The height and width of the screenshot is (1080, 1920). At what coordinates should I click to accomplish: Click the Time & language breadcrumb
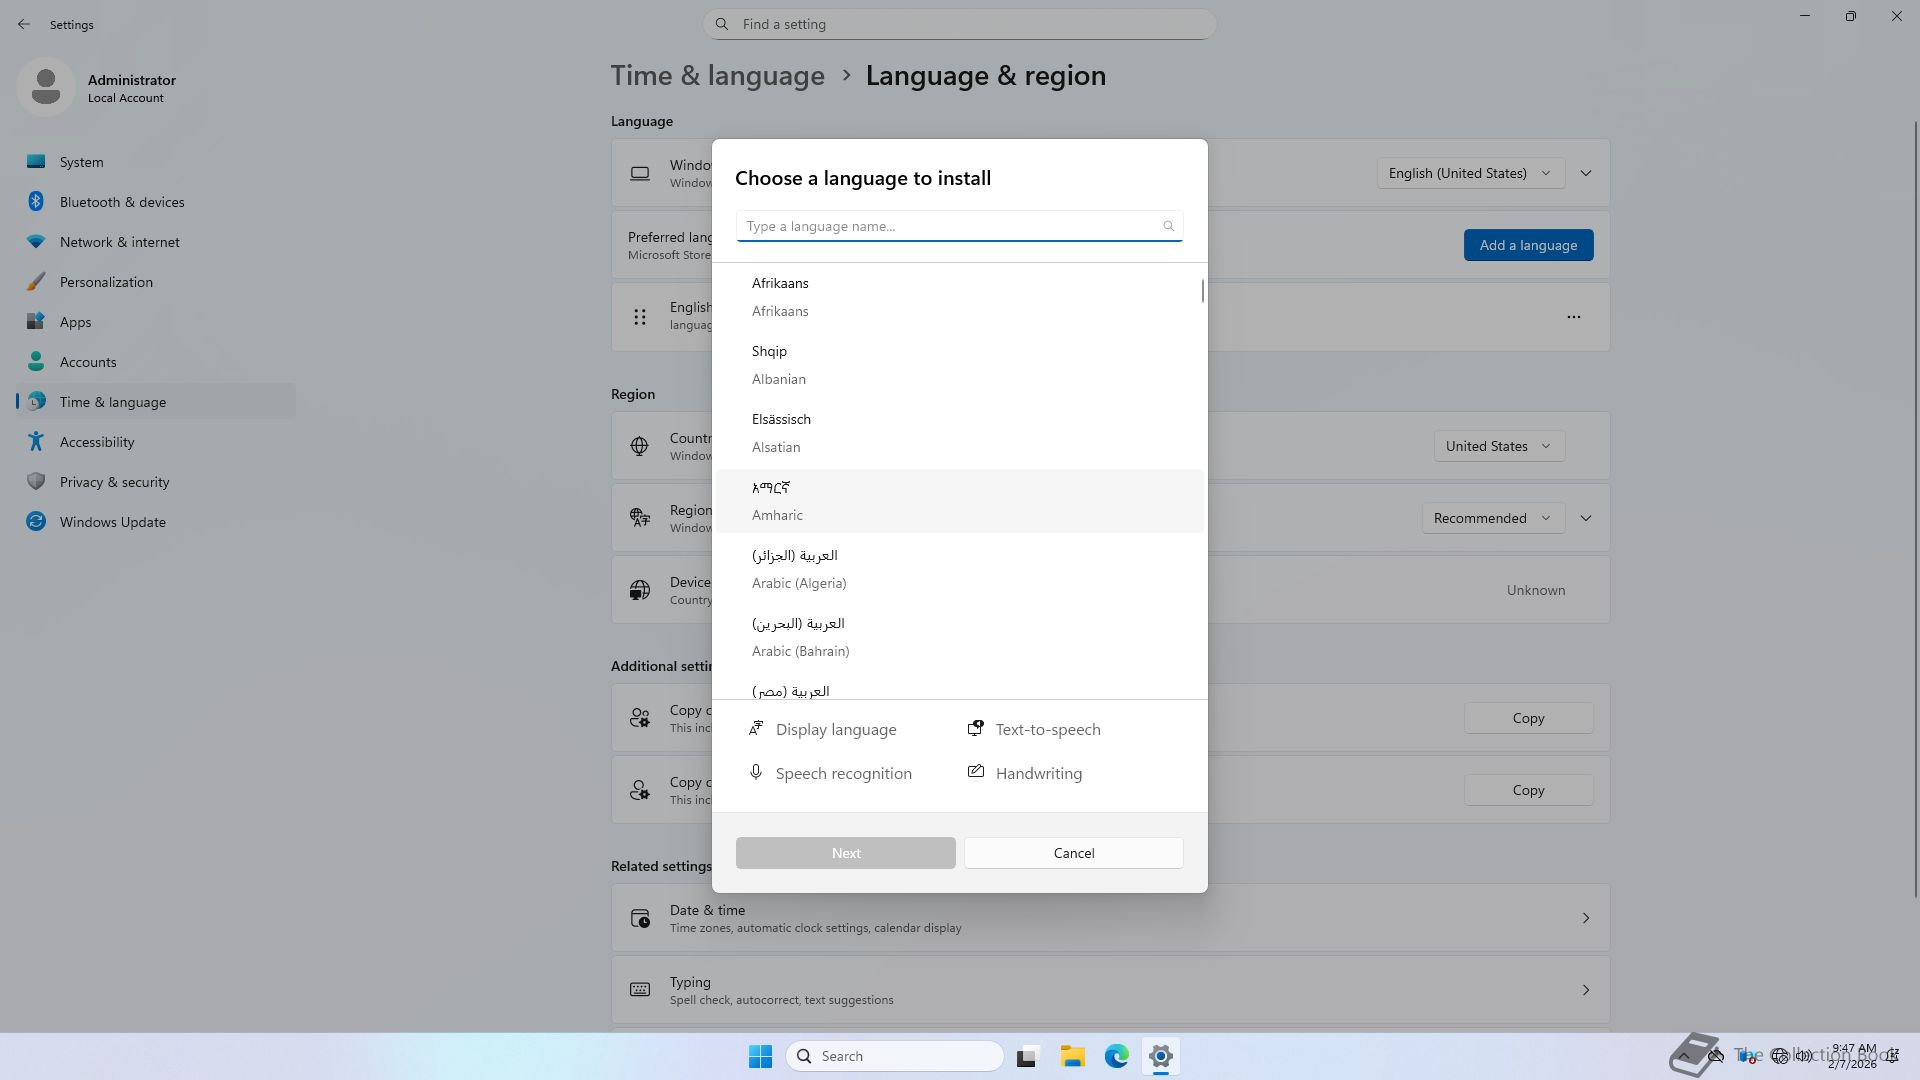click(717, 76)
